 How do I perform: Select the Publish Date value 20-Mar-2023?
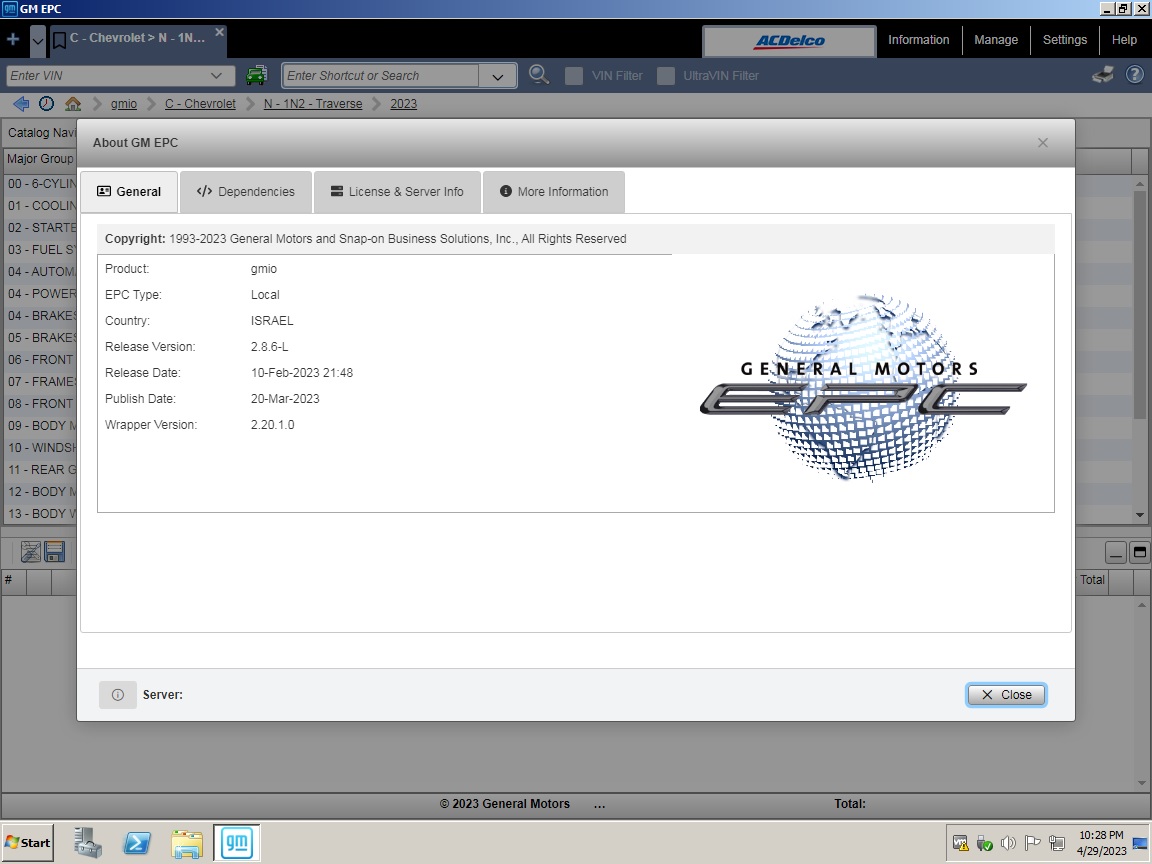pos(285,399)
